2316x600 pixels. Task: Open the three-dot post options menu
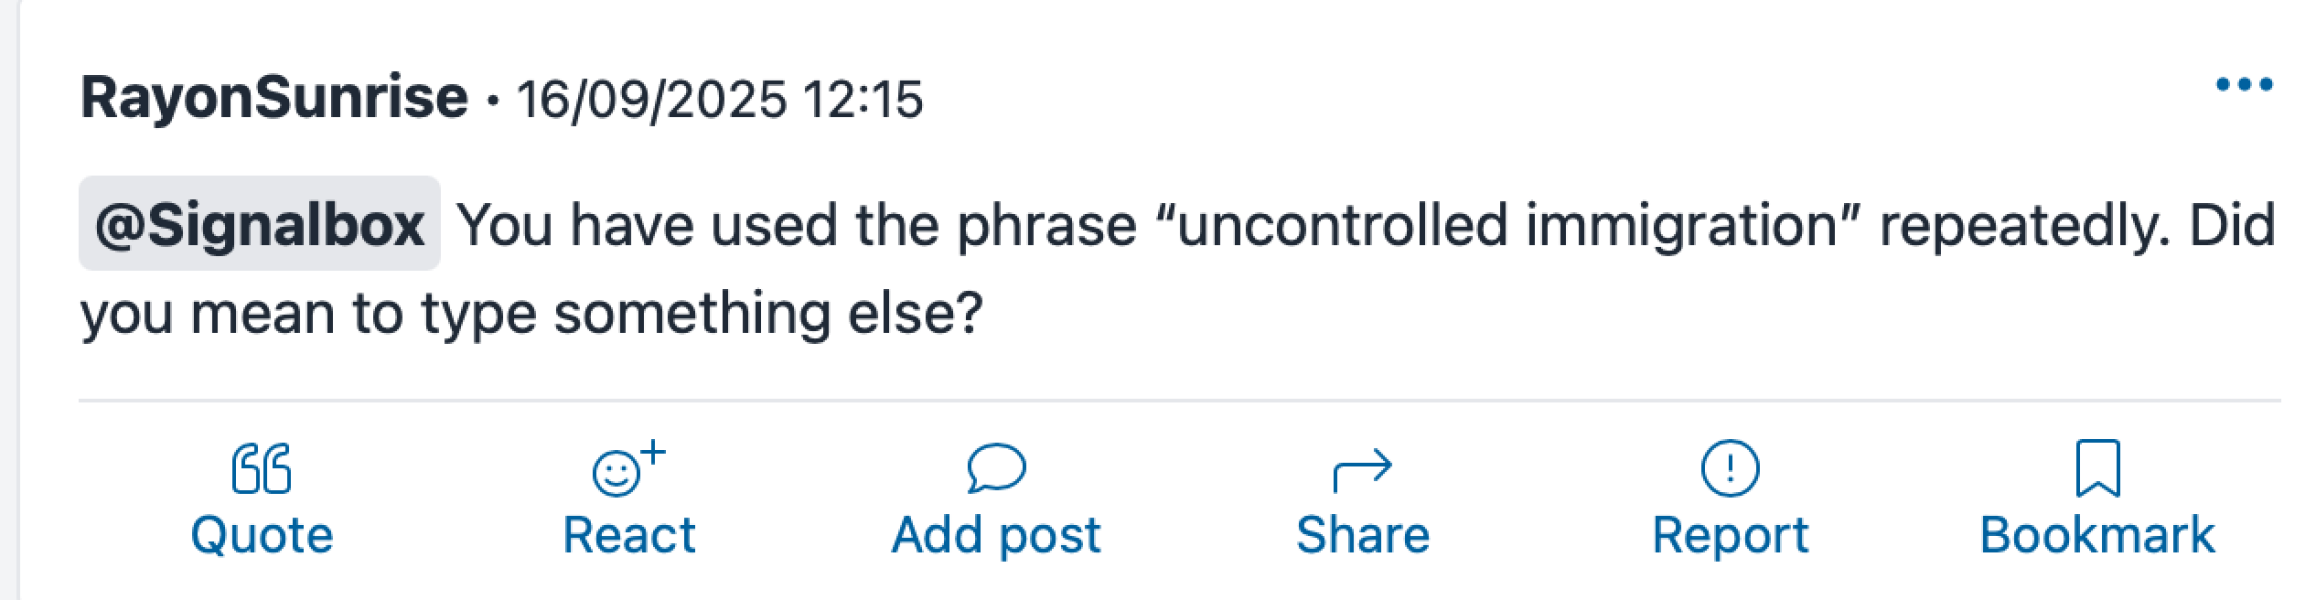[x=2244, y=85]
